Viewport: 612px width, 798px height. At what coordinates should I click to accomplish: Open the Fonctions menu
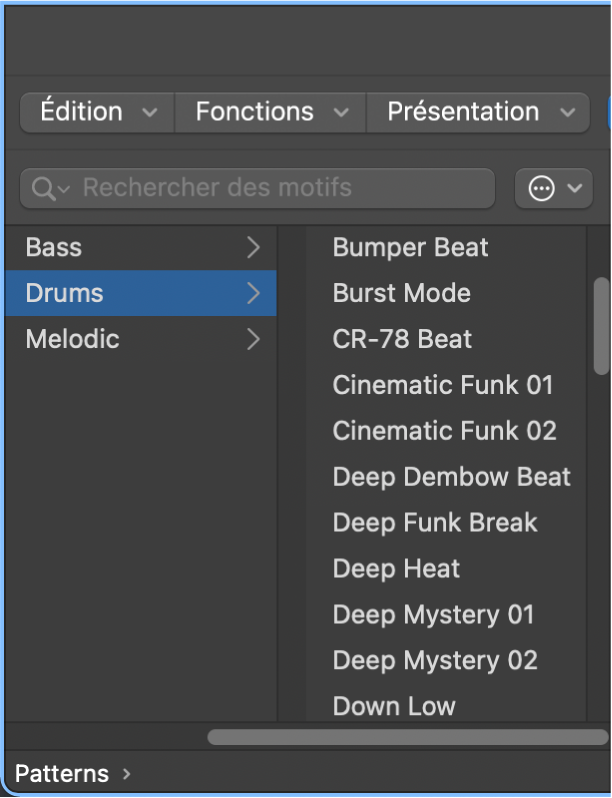pyautogui.click(x=270, y=112)
